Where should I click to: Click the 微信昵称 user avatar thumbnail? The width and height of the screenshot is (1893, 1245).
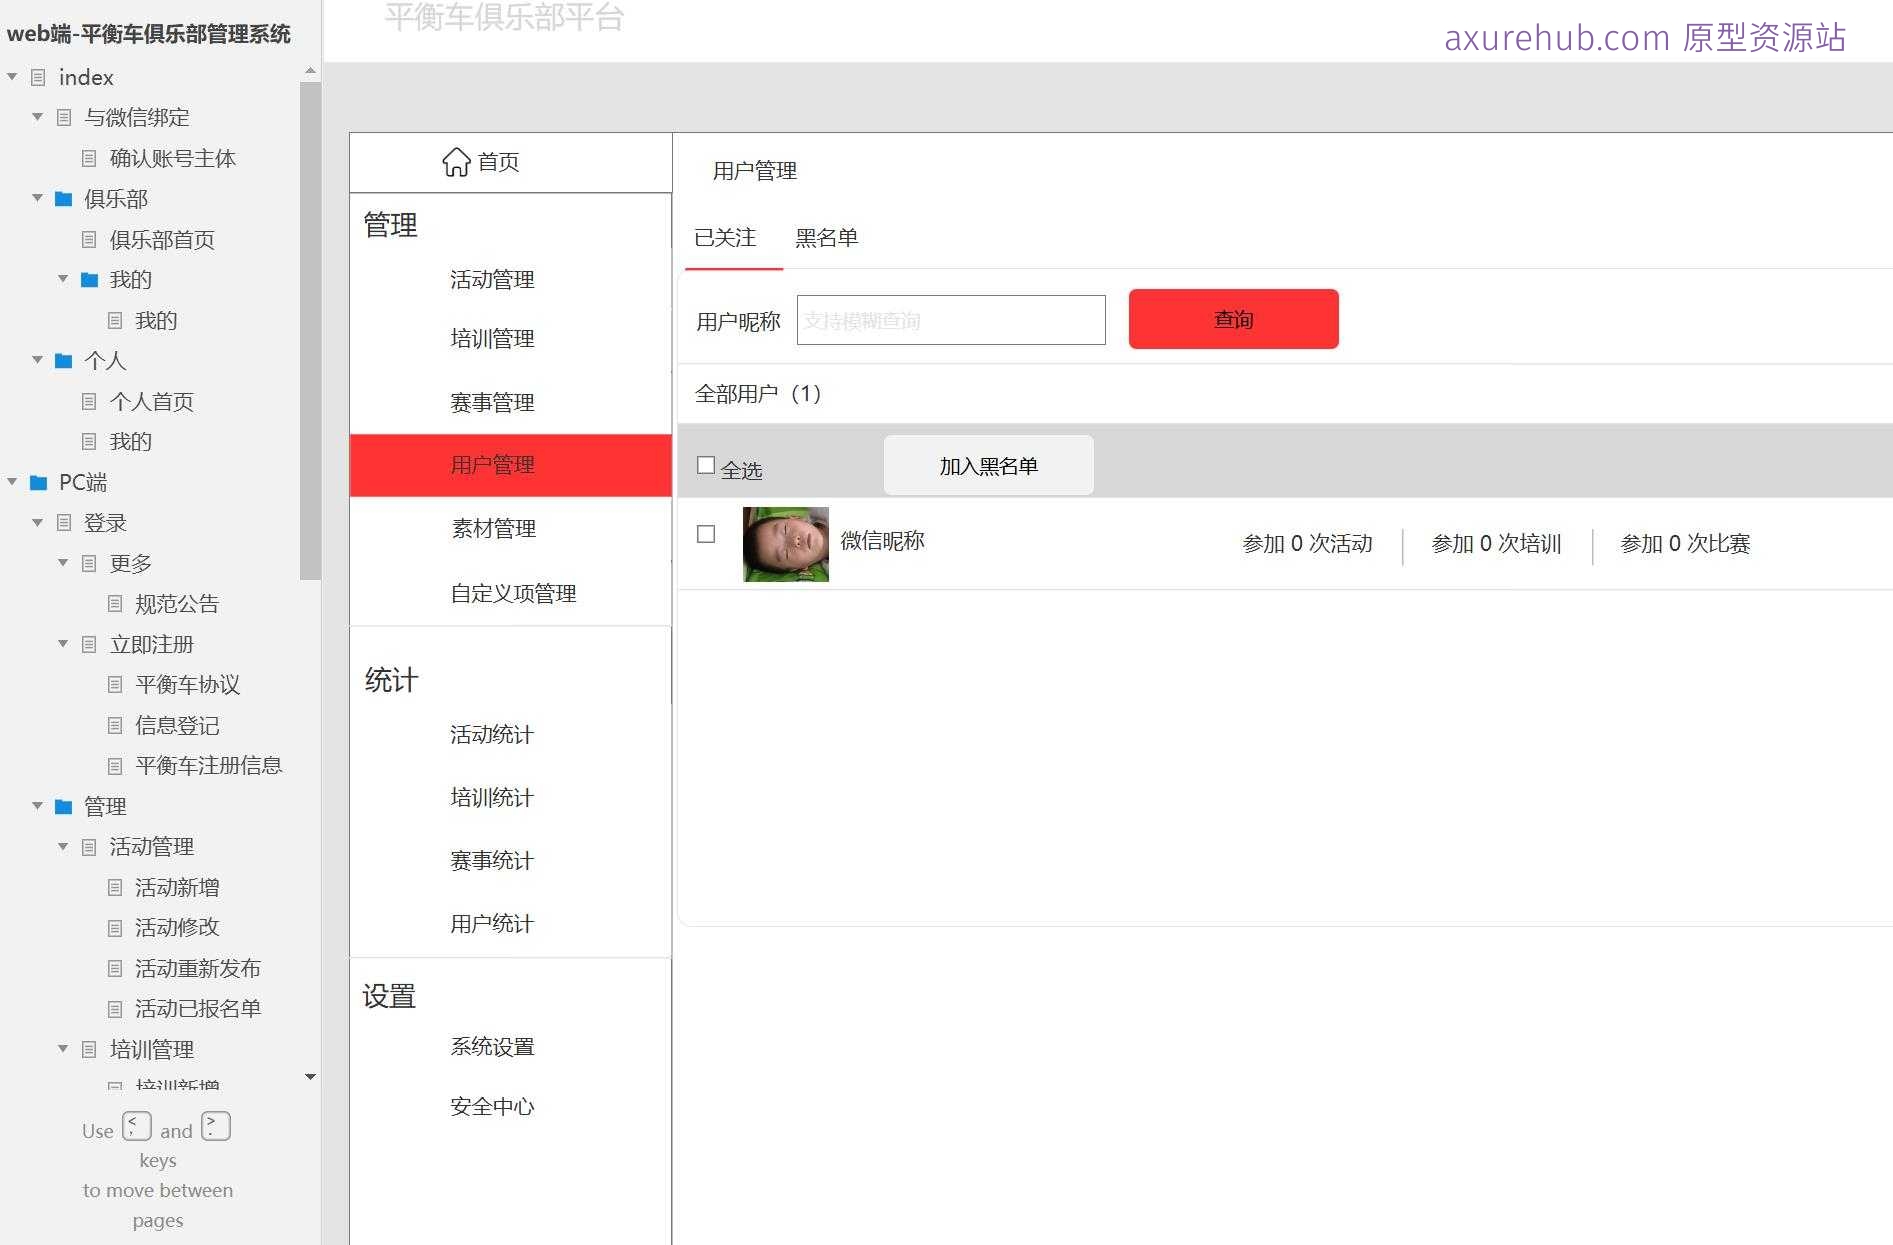pos(786,544)
